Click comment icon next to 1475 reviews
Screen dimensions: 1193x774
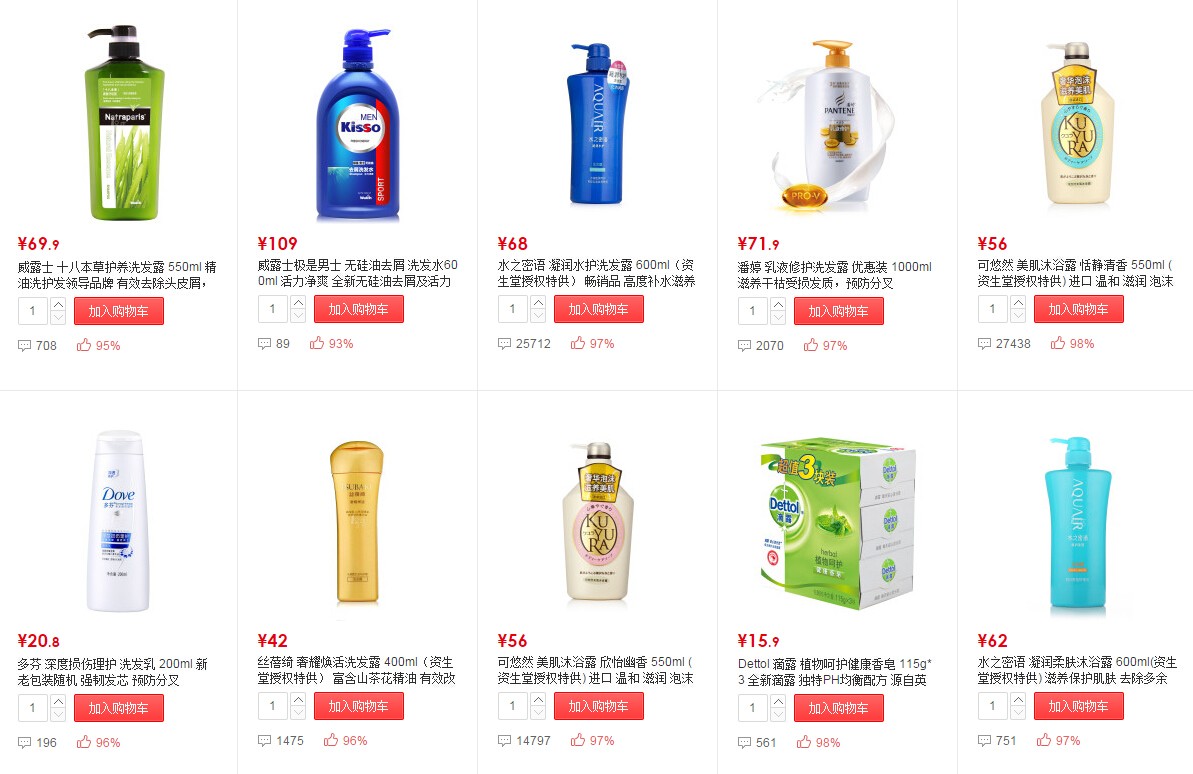pos(265,741)
